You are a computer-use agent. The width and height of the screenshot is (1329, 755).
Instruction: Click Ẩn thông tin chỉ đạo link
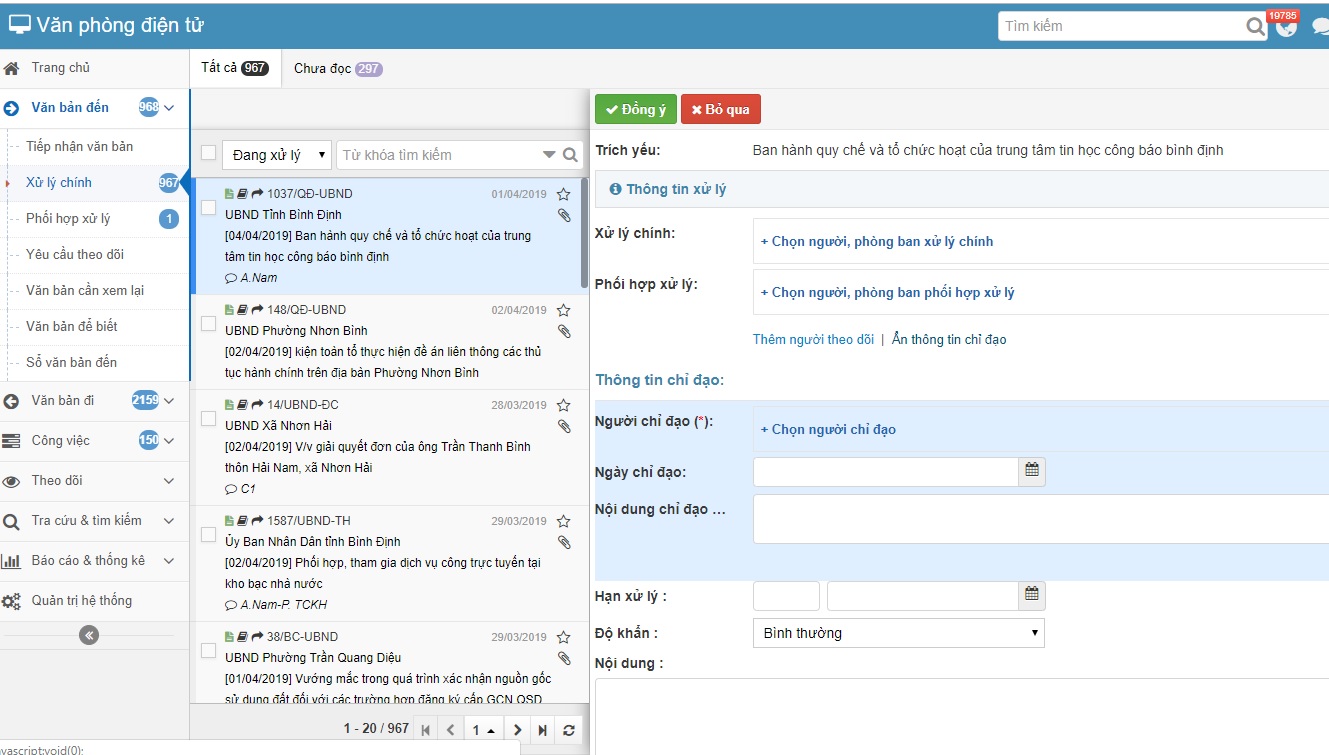949,339
